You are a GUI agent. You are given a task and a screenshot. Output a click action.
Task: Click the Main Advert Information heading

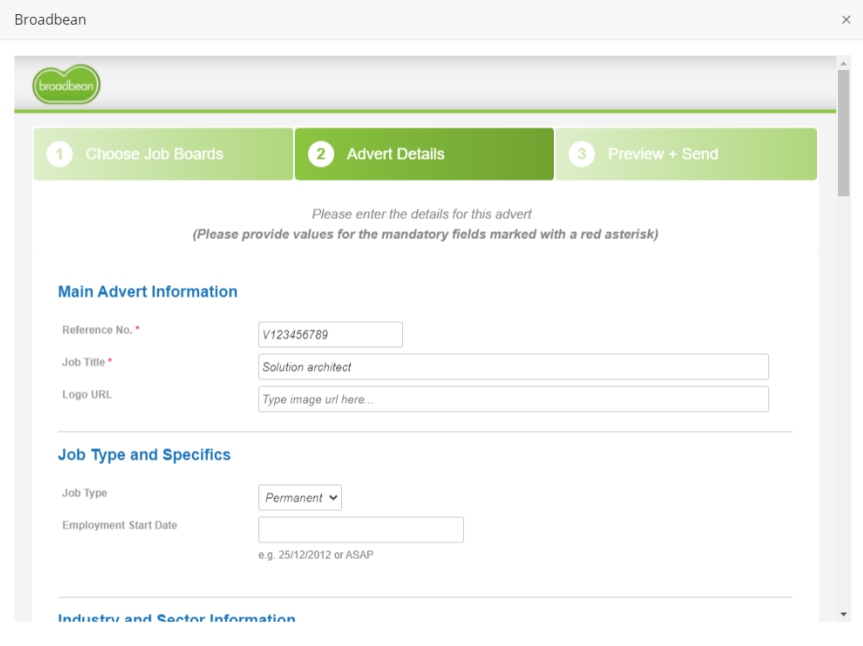pos(148,292)
